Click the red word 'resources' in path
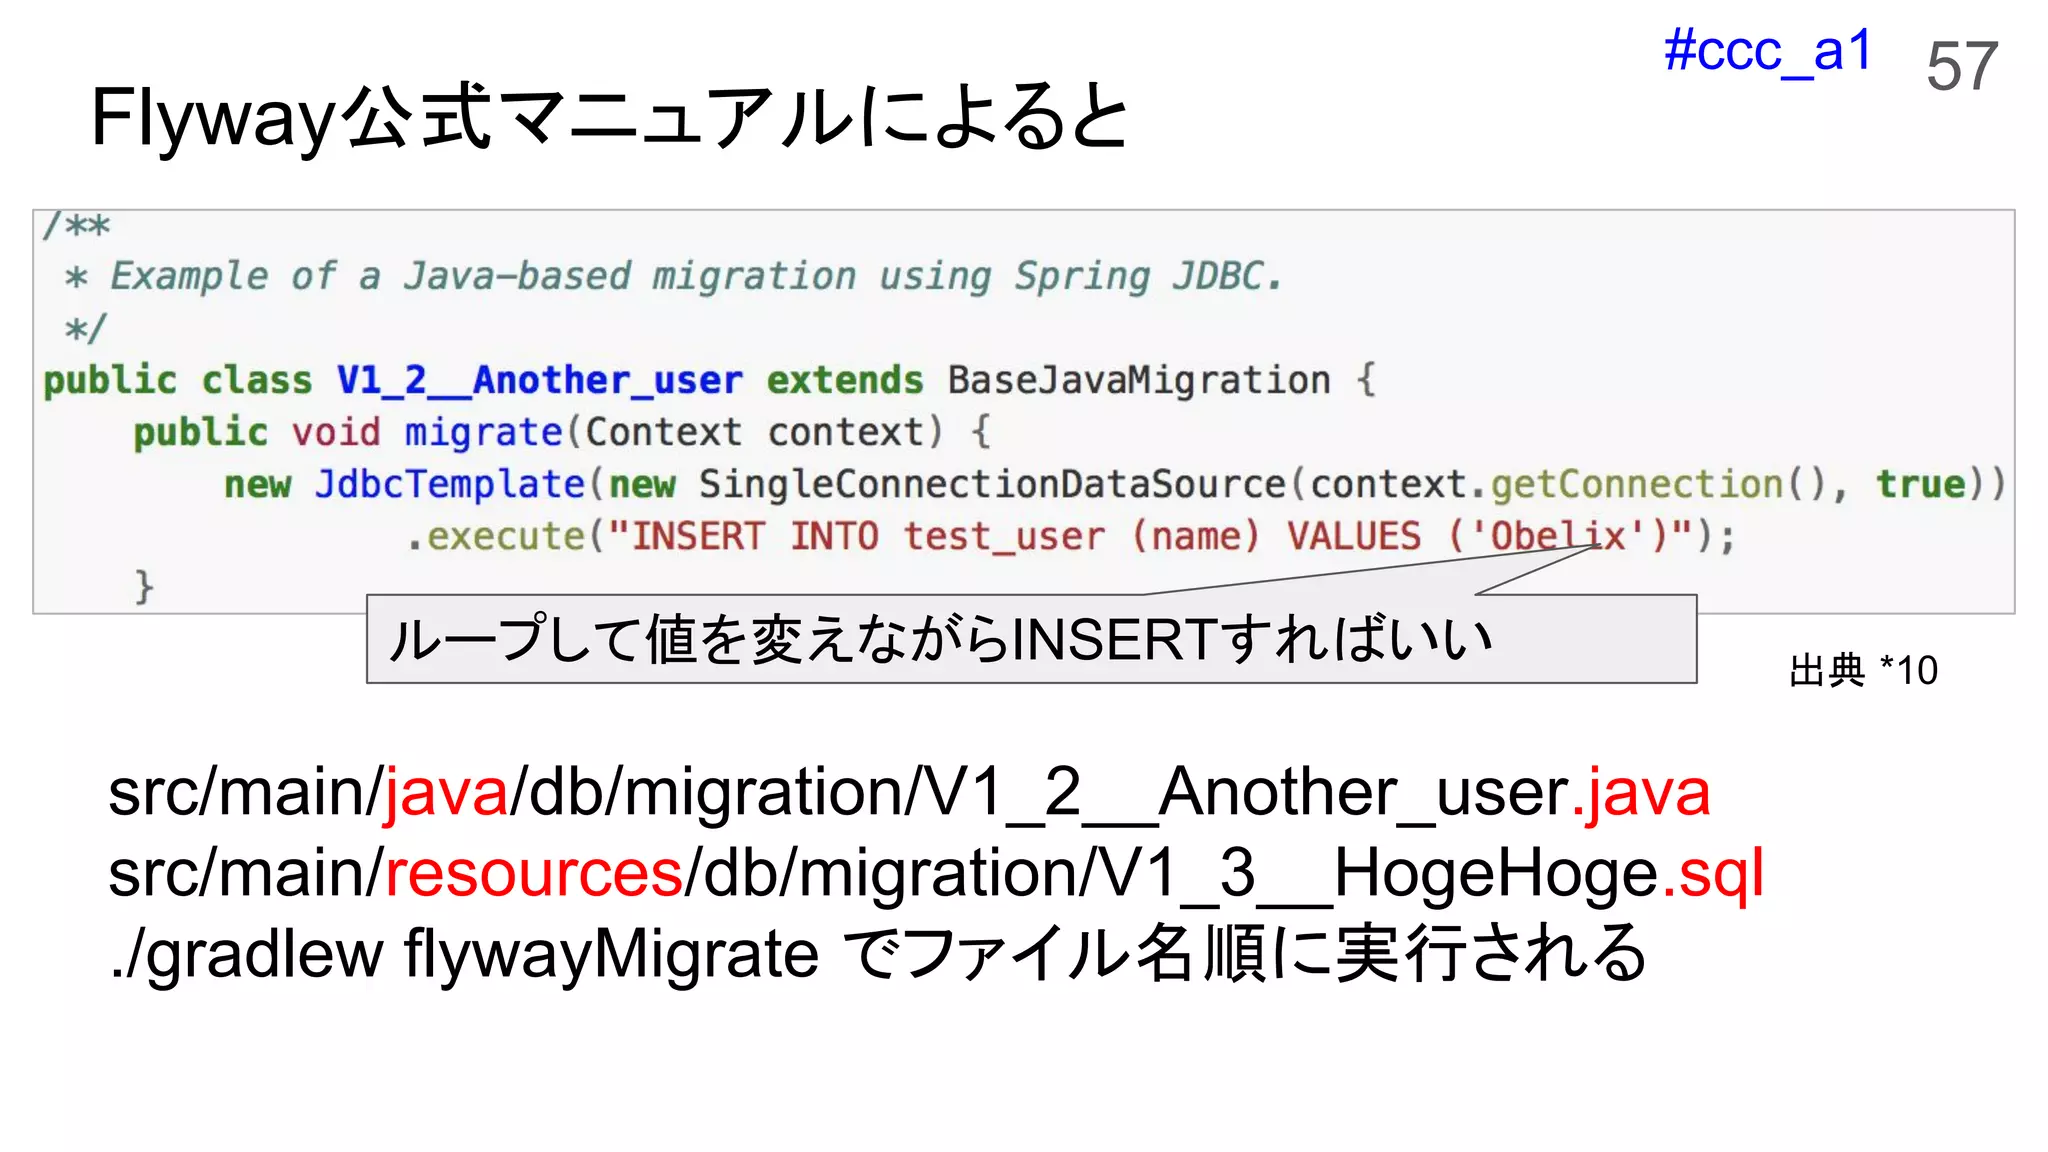 (534, 873)
